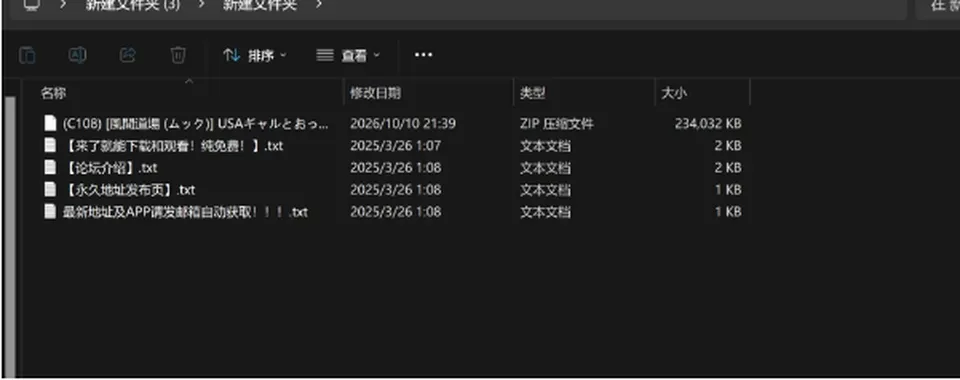Click the Share icon in the toolbar
The height and width of the screenshot is (380, 960).
pos(127,56)
